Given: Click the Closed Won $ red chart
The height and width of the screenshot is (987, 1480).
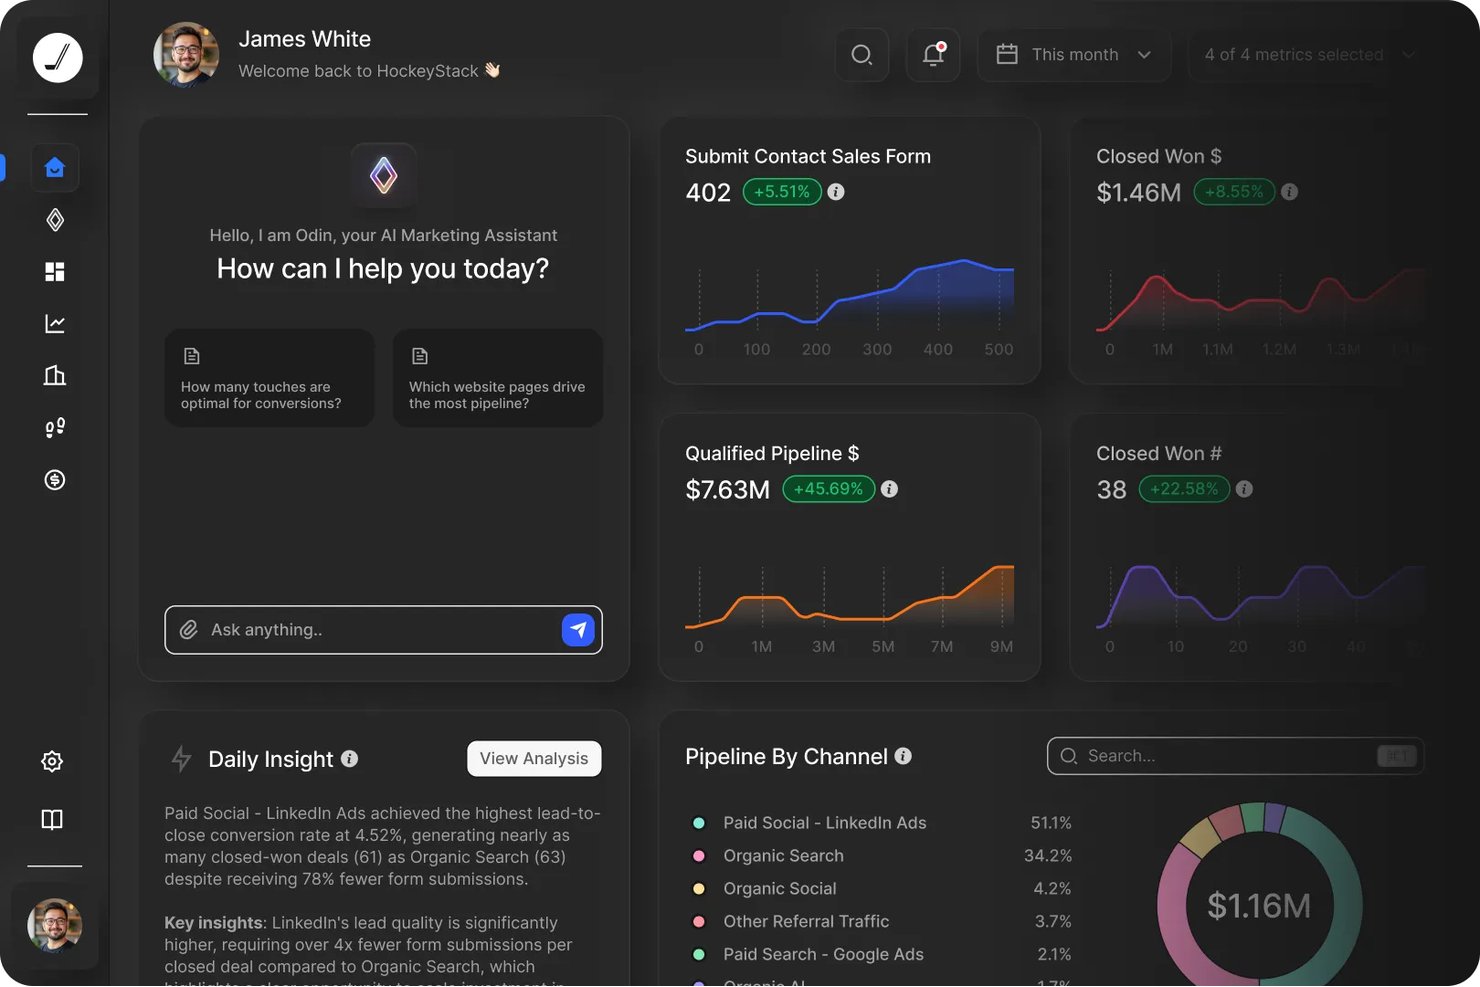Looking at the screenshot, I should 1261,300.
